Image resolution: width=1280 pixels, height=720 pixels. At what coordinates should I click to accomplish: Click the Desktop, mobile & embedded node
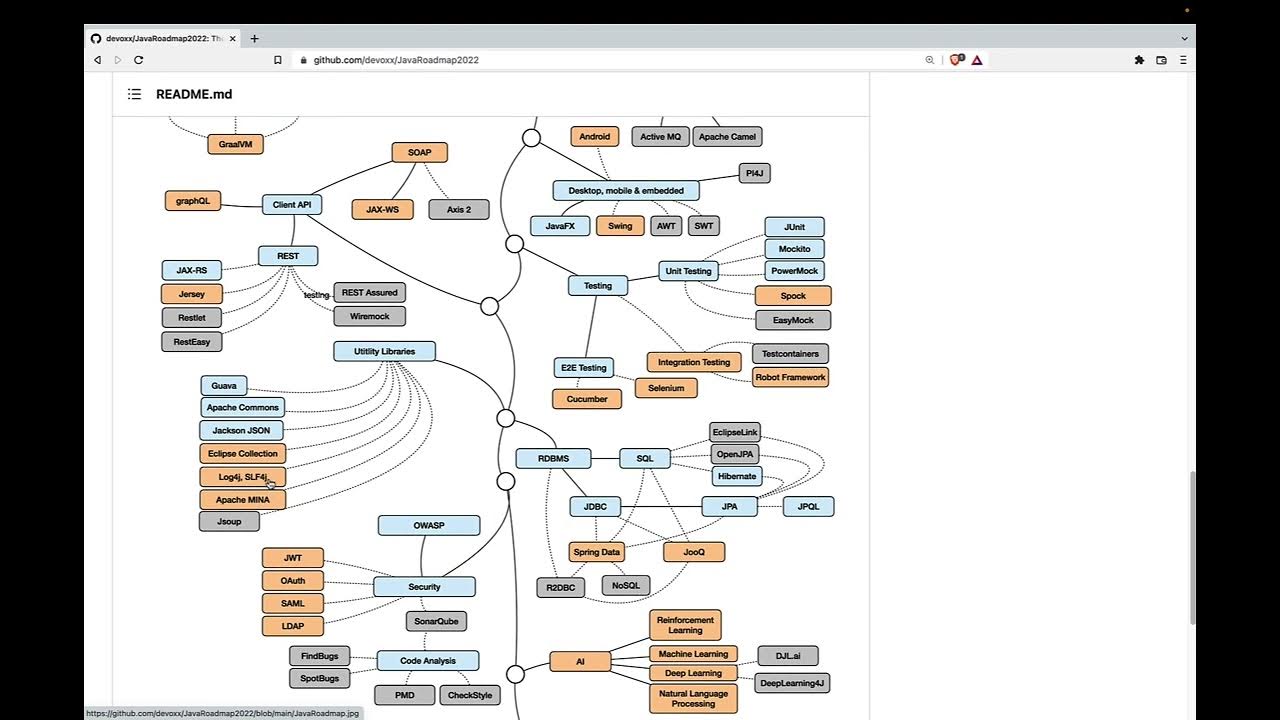tap(626, 190)
